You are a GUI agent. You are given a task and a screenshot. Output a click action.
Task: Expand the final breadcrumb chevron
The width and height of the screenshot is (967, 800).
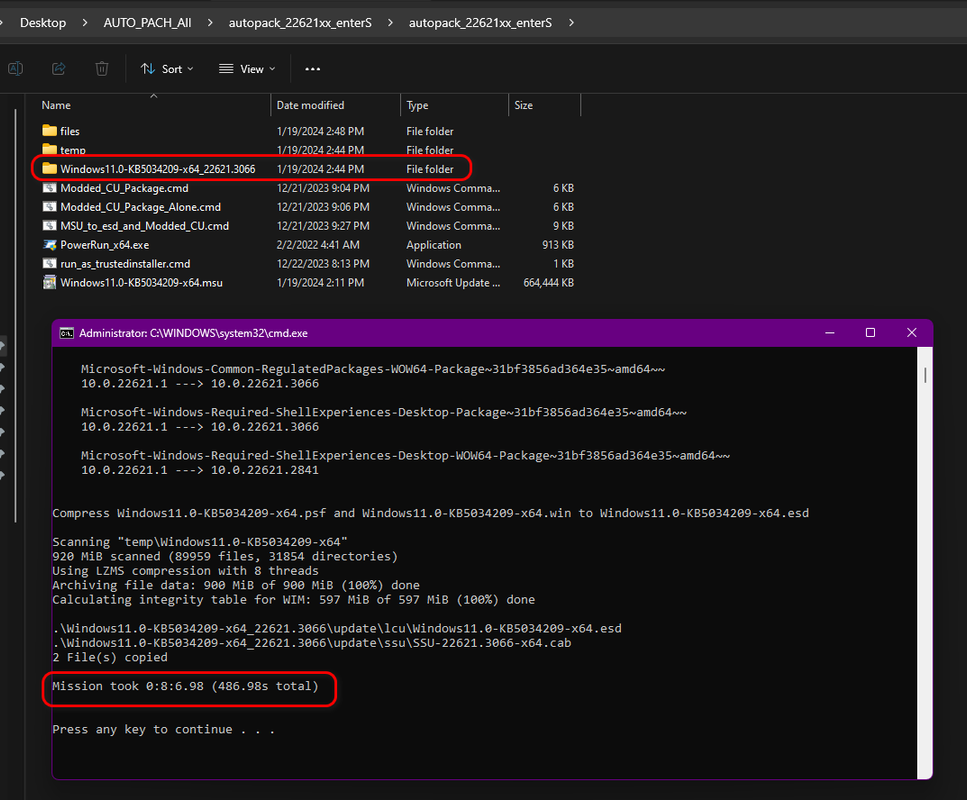click(x=571, y=23)
